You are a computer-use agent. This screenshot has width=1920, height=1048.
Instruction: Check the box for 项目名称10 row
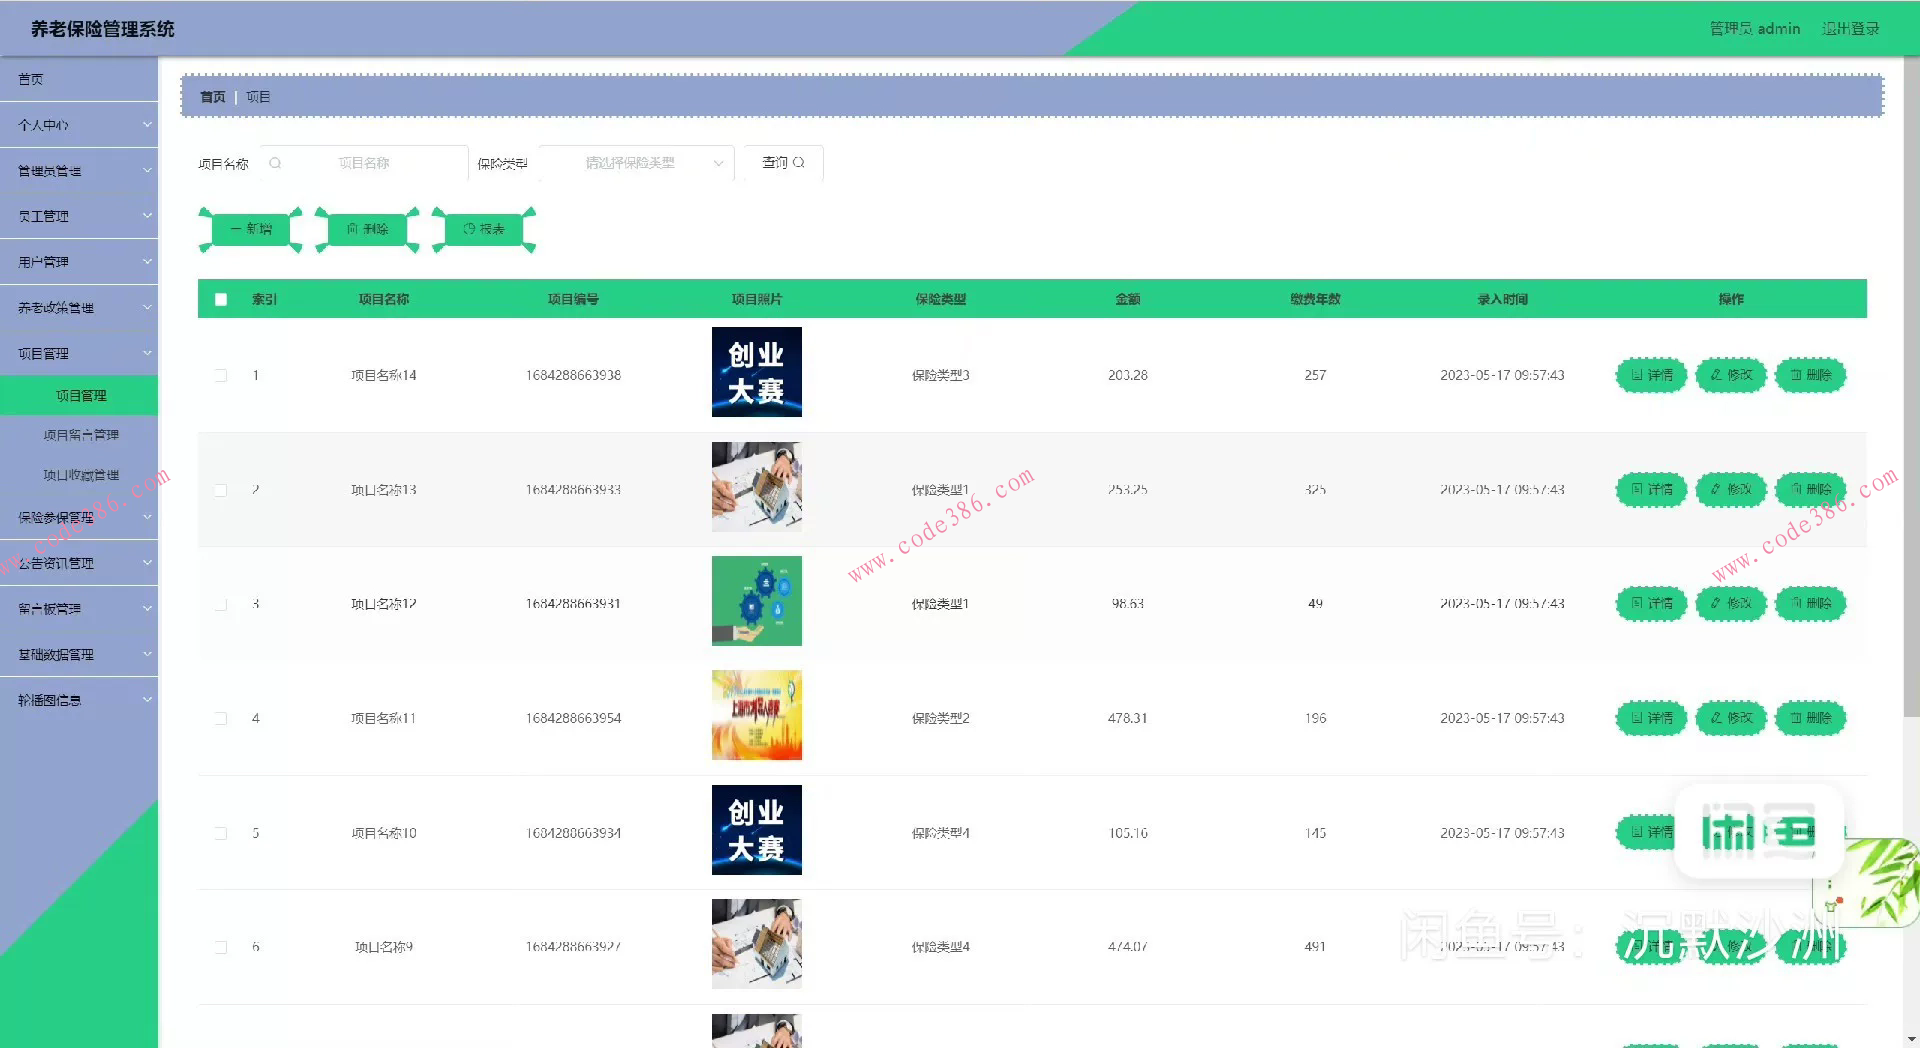coord(221,833)
